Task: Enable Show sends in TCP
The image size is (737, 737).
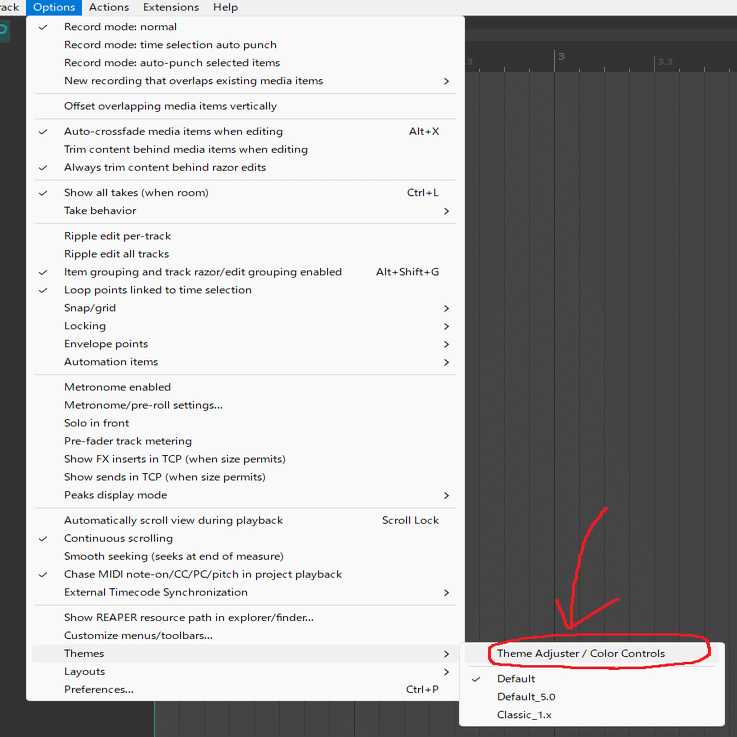Action: (245, 477)
